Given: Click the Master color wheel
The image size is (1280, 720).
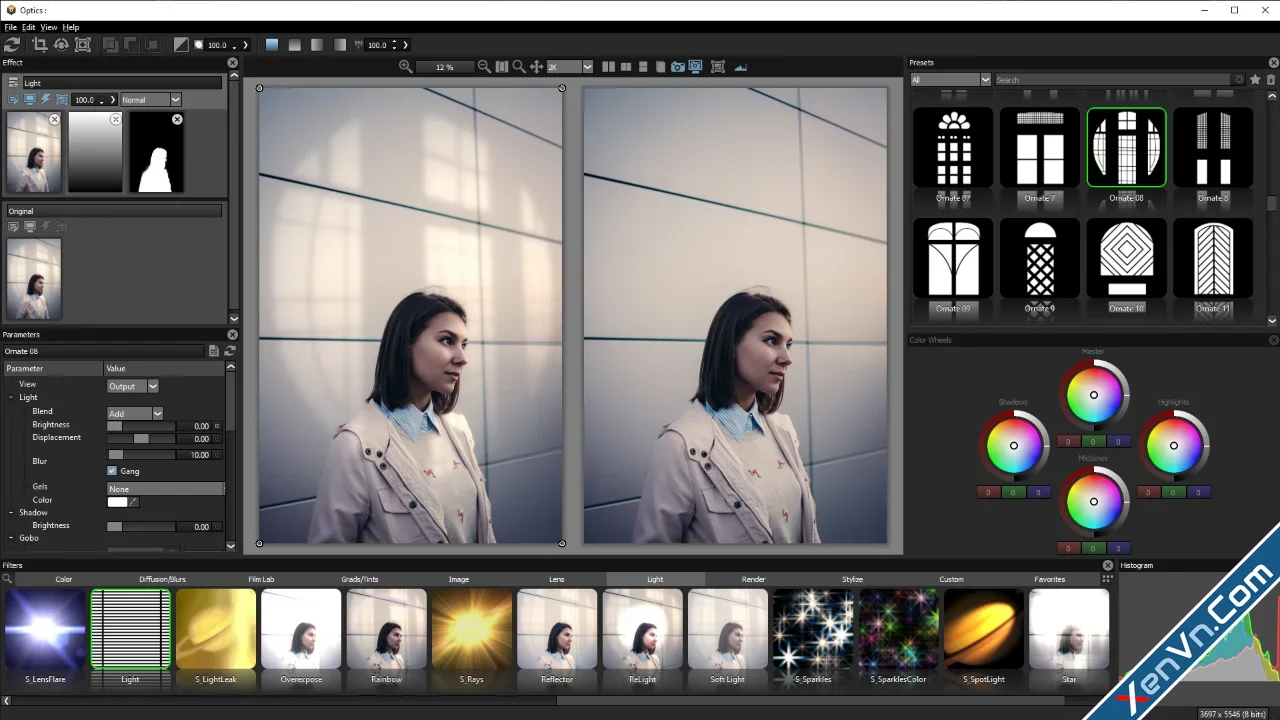Looking at the screenshot, I should 1093,395.
